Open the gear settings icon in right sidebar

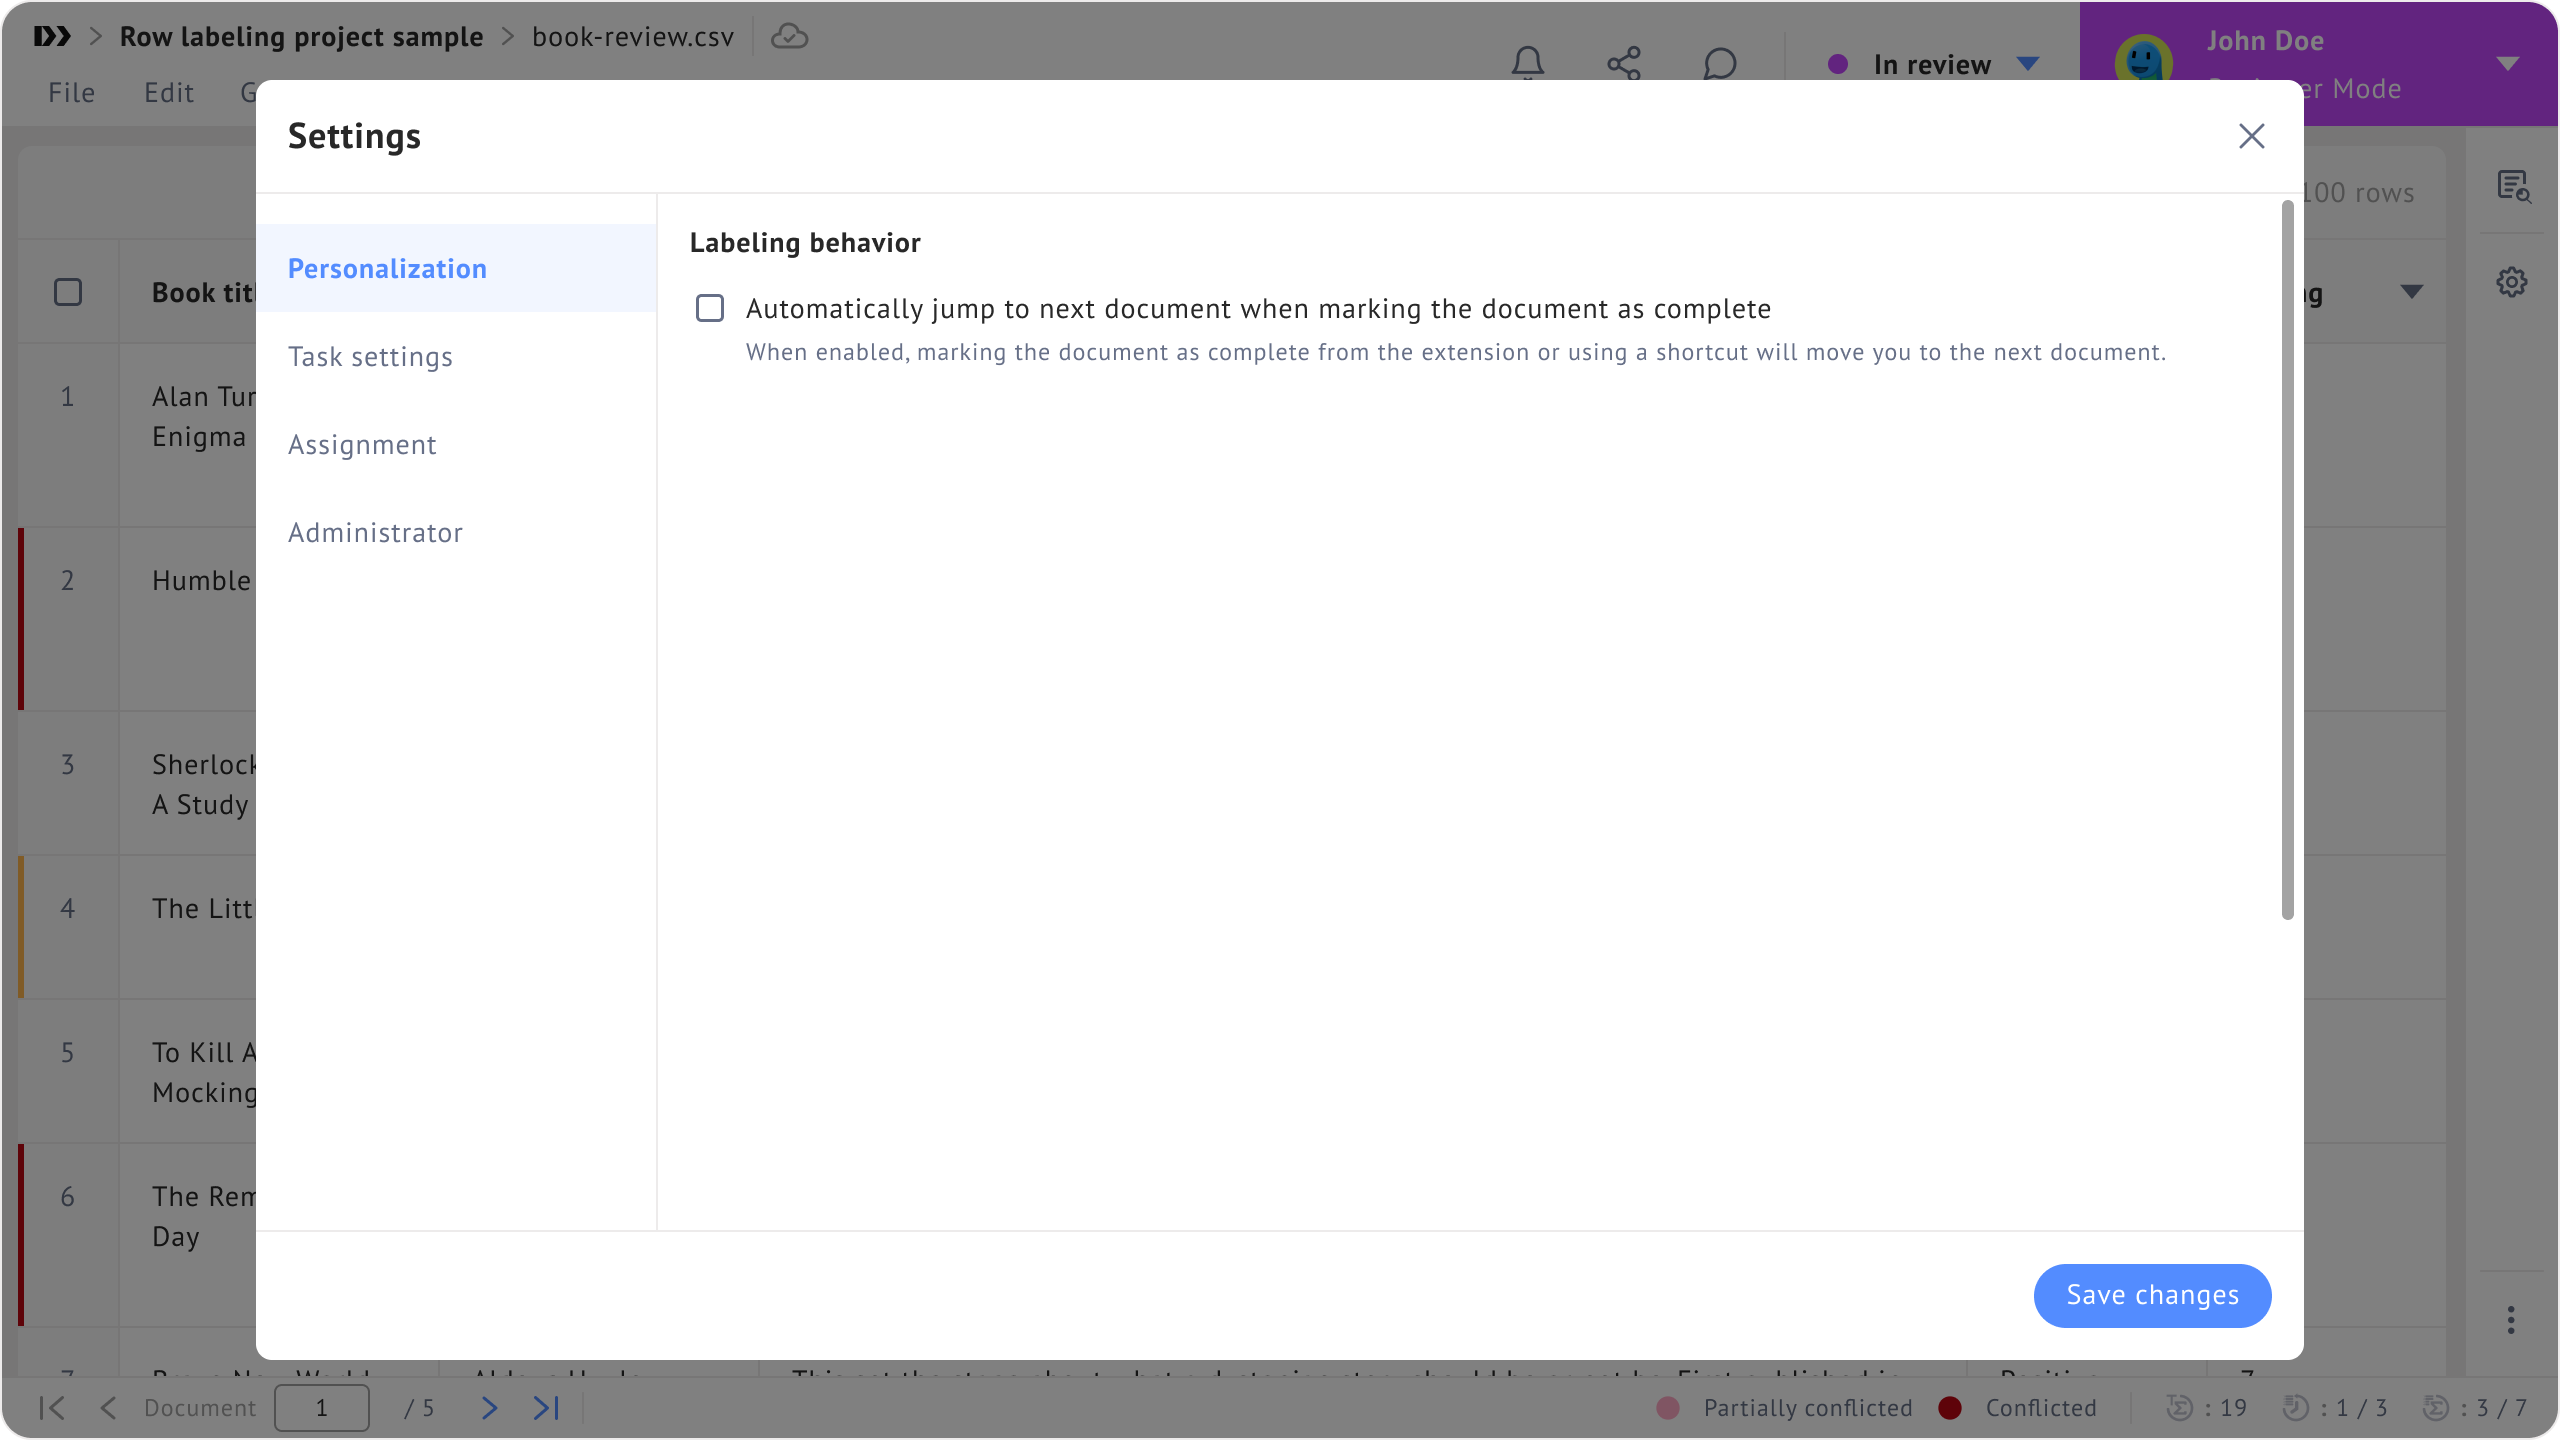click(x=2511, y=282)
